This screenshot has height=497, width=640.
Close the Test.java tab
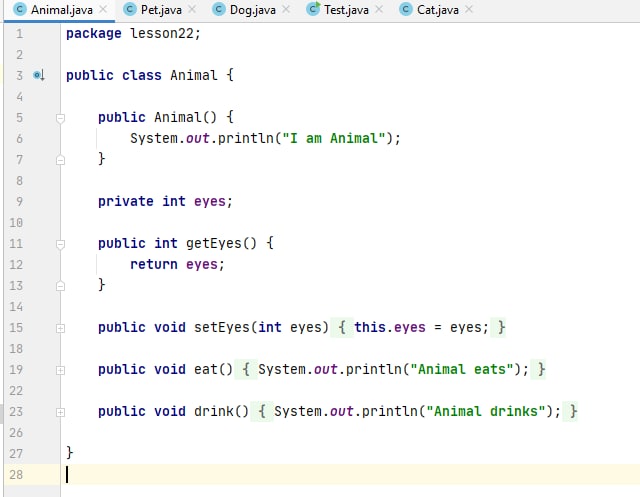(379, 9)
